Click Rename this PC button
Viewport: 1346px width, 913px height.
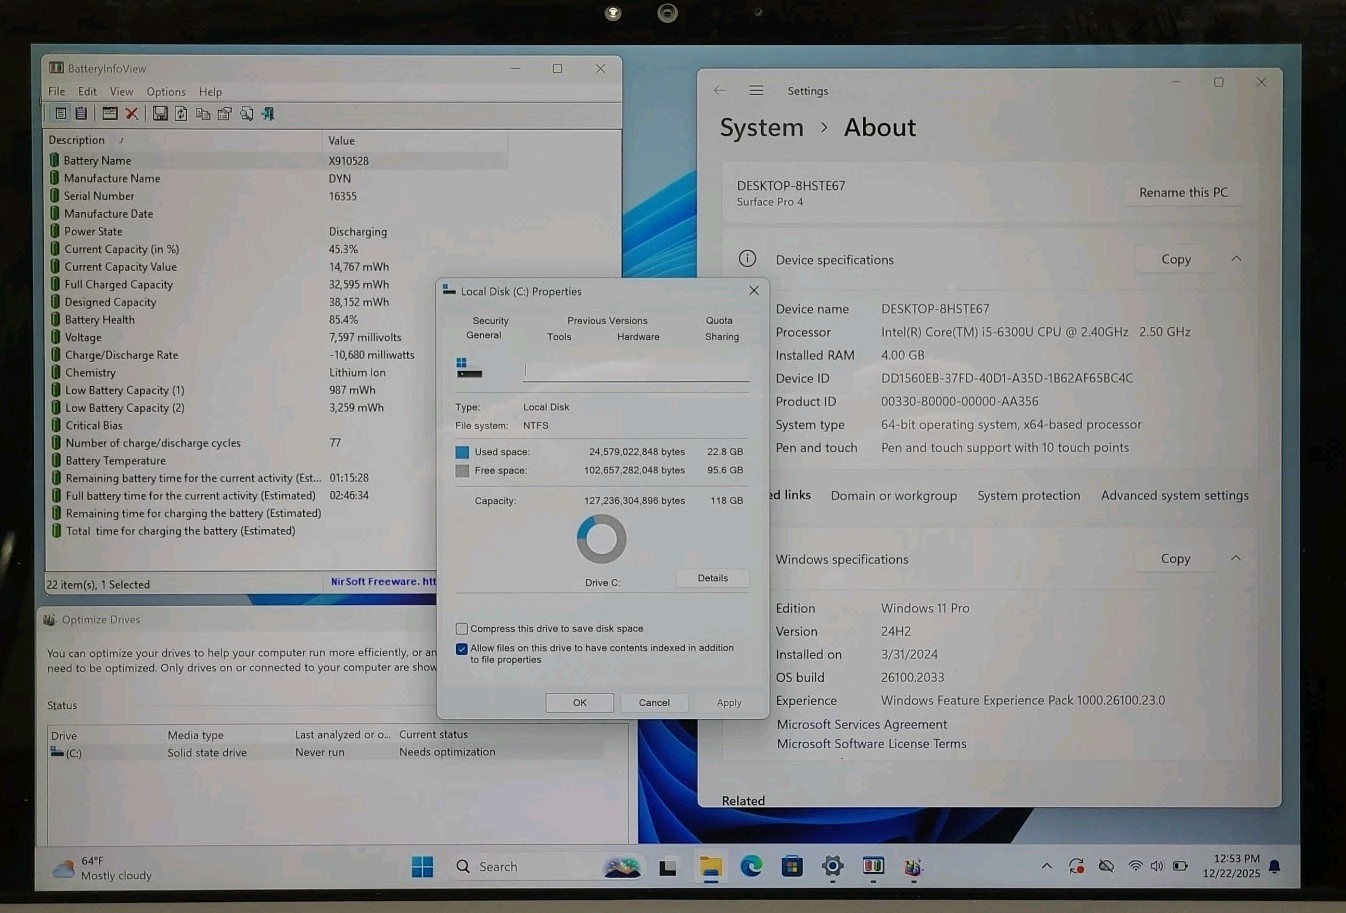point(1183,192)
